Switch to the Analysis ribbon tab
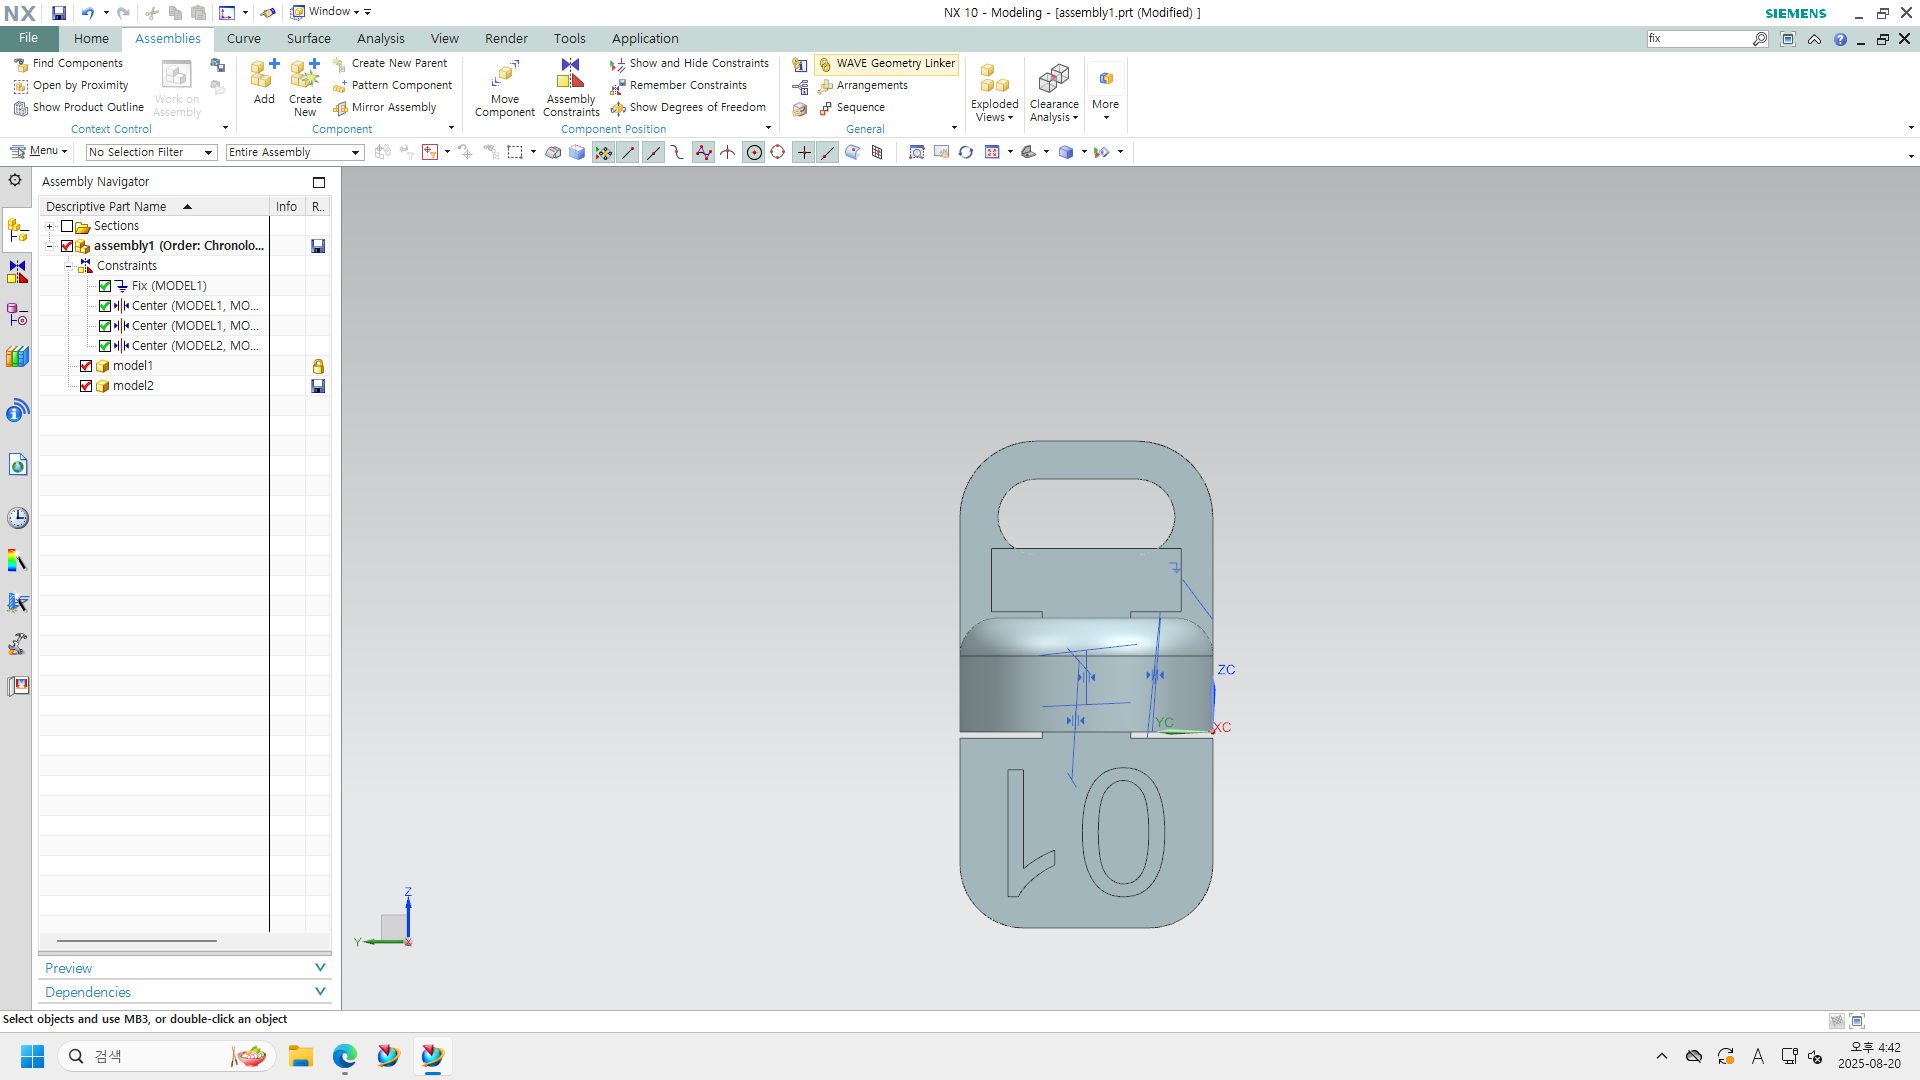This screenshot has width=1920, height=1080. (x=380, y=38)
